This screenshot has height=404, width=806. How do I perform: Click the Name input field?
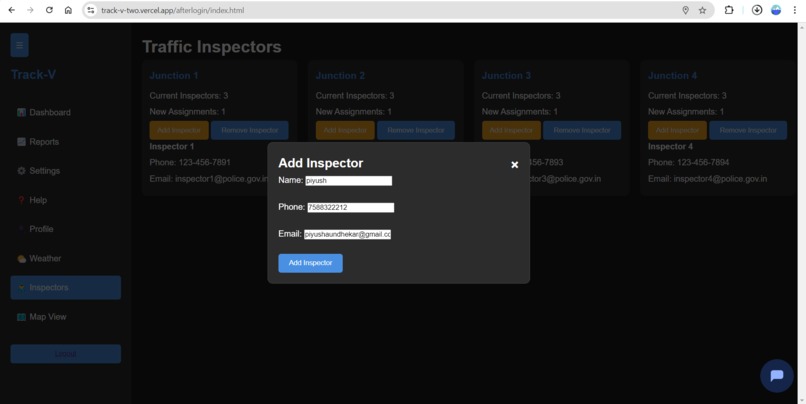(x=349, y=180)
